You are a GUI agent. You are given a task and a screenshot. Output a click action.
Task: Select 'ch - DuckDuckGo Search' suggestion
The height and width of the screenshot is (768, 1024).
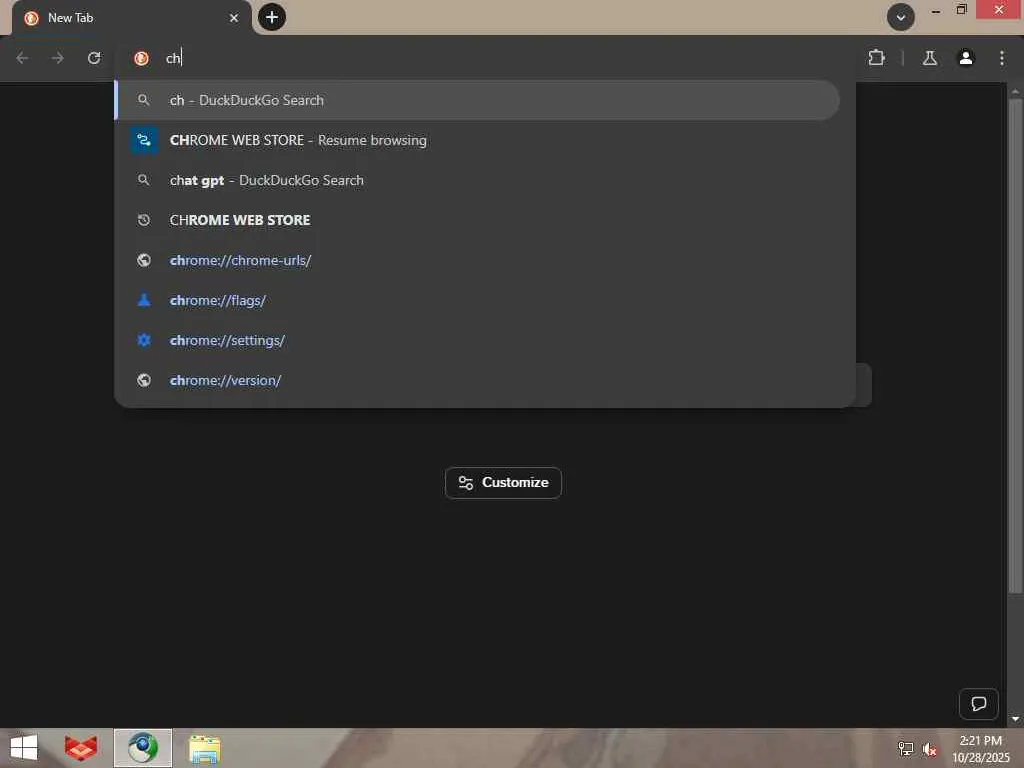pyautogui.click(x=478, y=100)
